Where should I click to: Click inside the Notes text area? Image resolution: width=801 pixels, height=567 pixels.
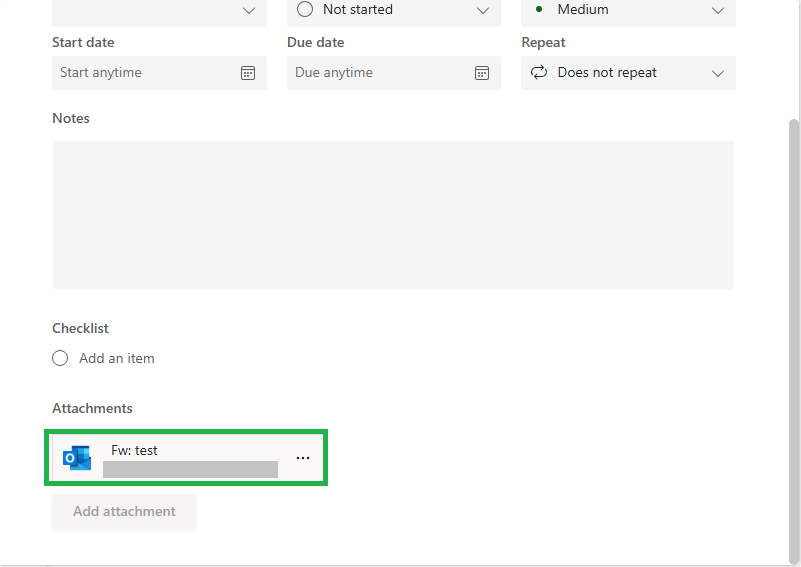click(x=393, y=215)
